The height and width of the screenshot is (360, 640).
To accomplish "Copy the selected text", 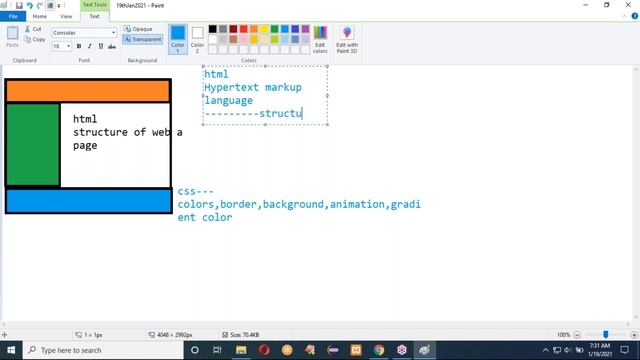I will 35,39.
